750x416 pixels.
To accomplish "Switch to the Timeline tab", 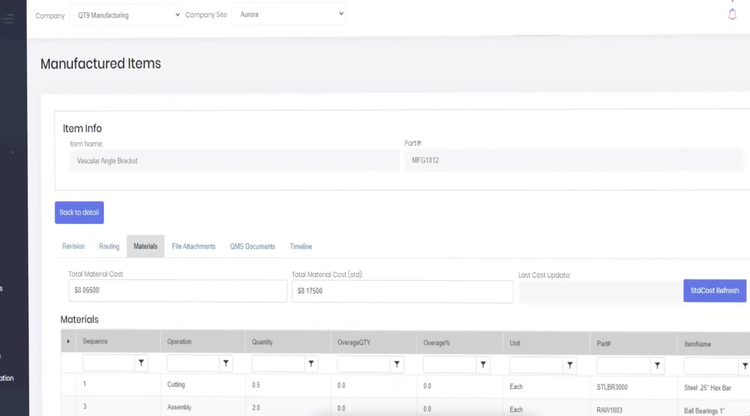I will [301, 246].
